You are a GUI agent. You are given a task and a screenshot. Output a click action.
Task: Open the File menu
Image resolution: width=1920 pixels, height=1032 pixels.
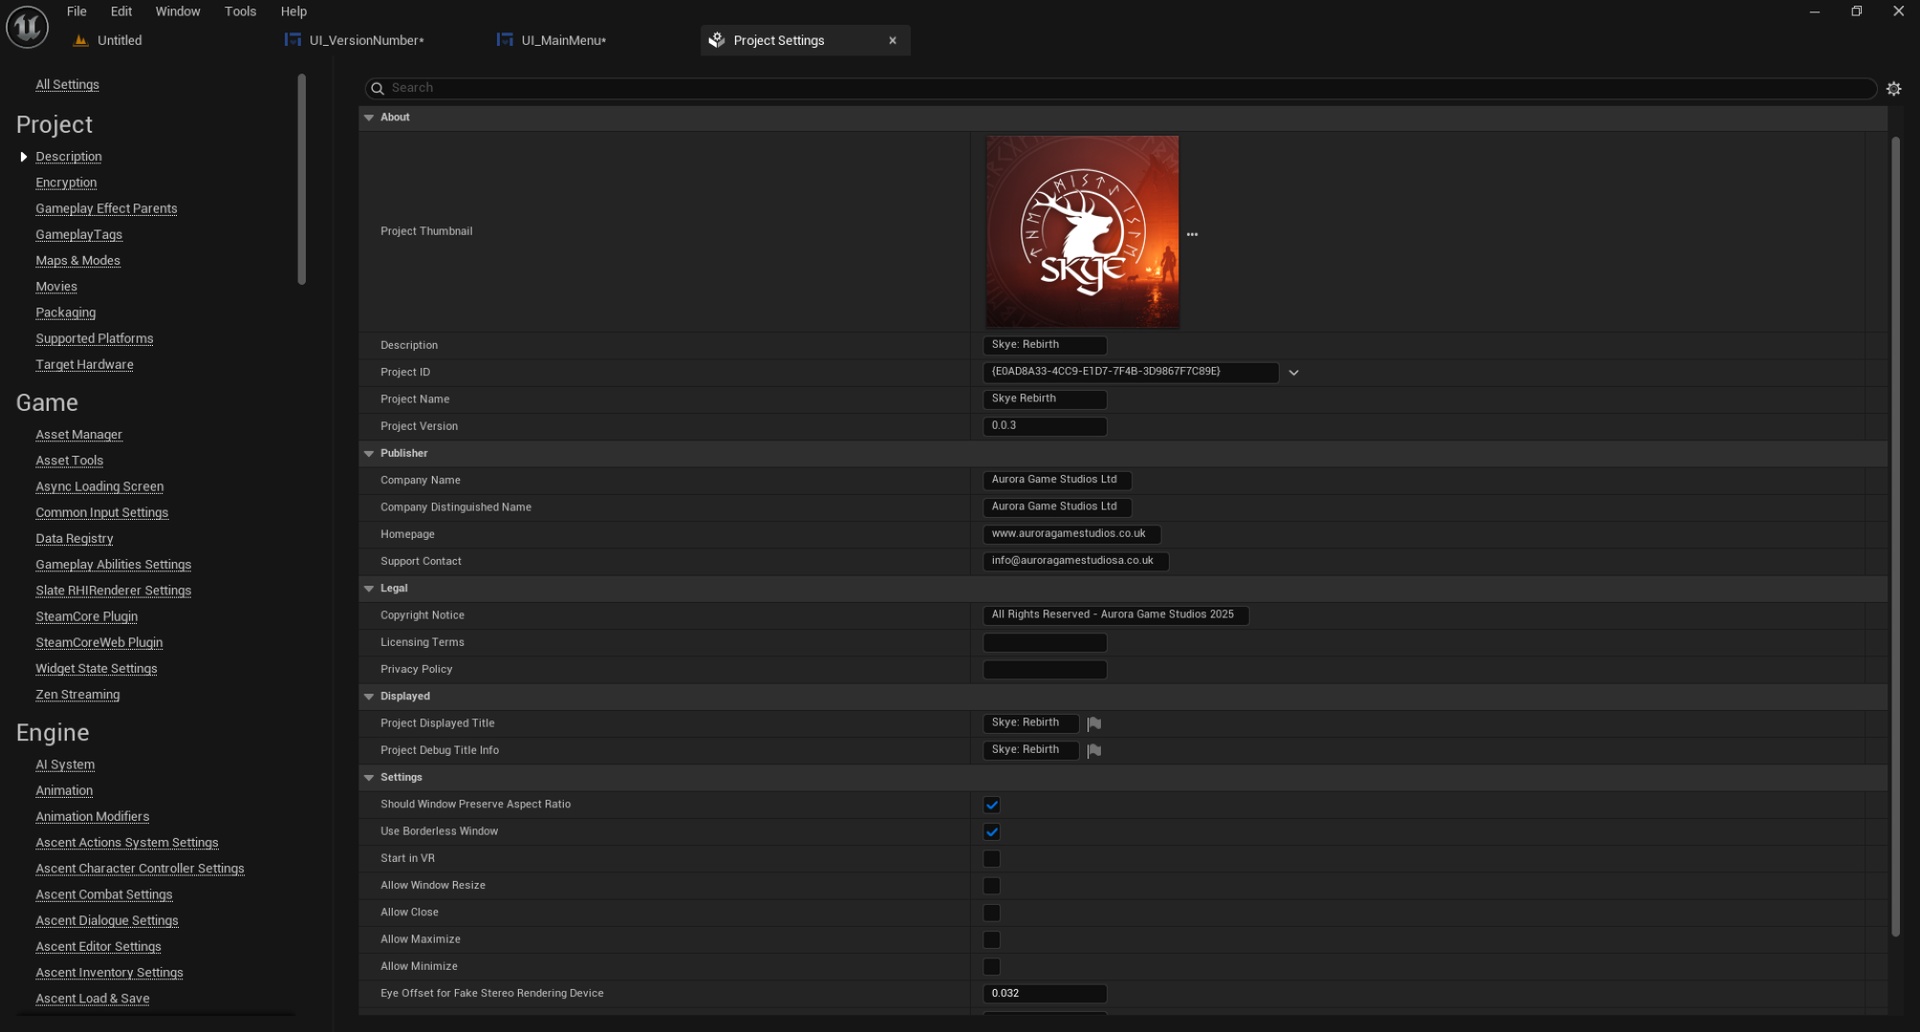click(x=76, y=11)
